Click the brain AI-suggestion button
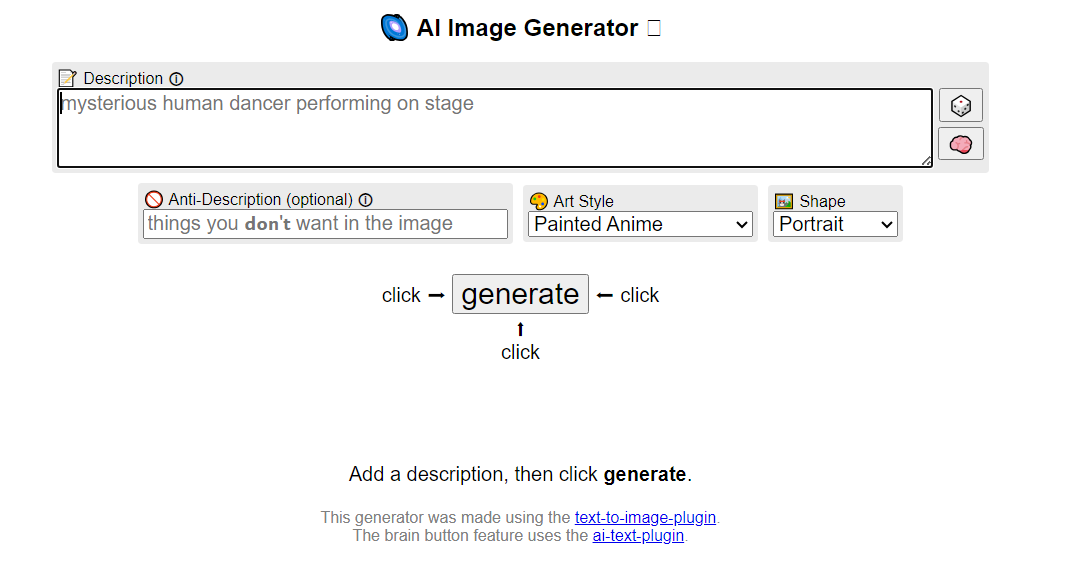 960,144
